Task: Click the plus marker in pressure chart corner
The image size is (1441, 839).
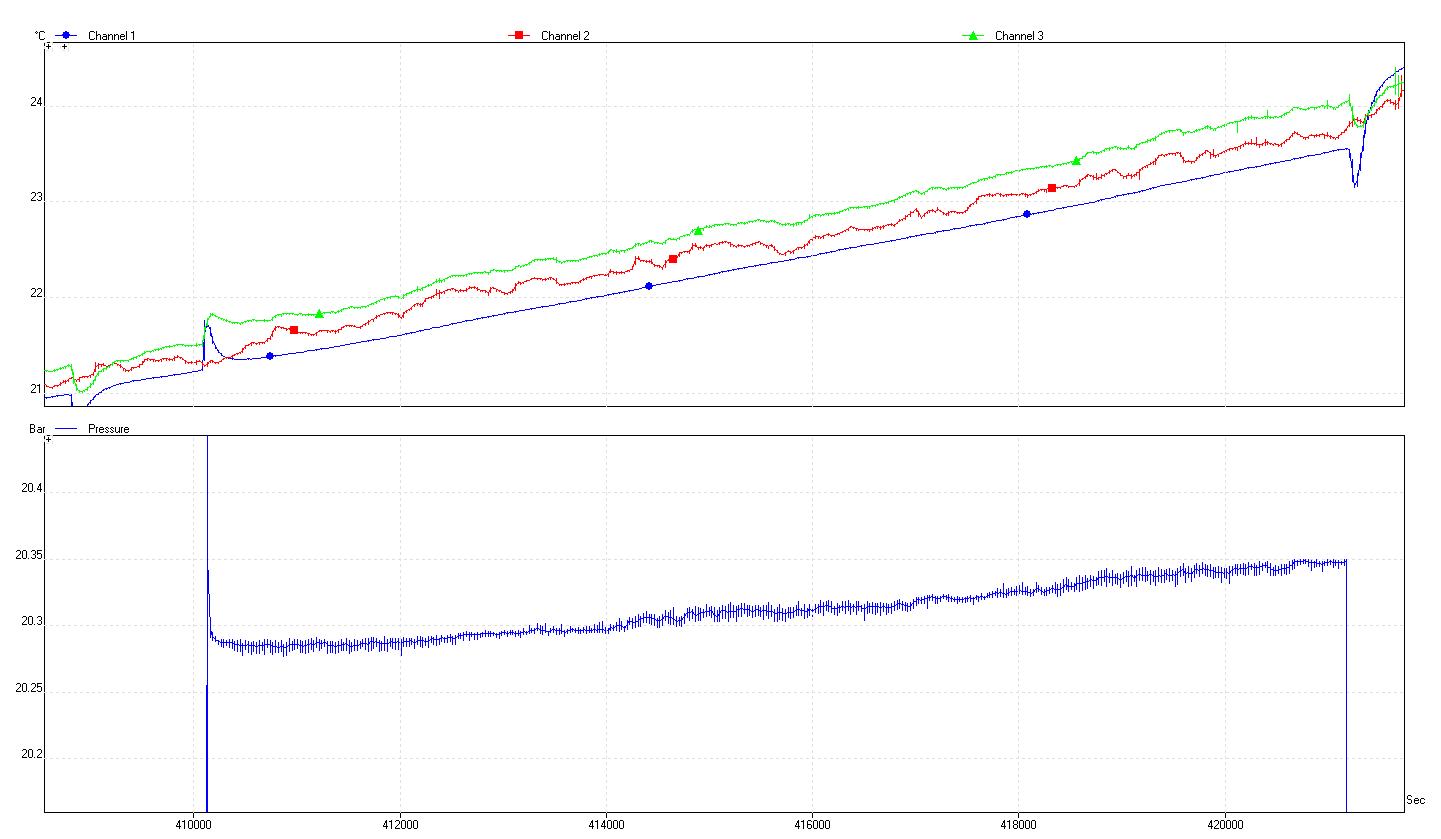Action: point(48,439)
